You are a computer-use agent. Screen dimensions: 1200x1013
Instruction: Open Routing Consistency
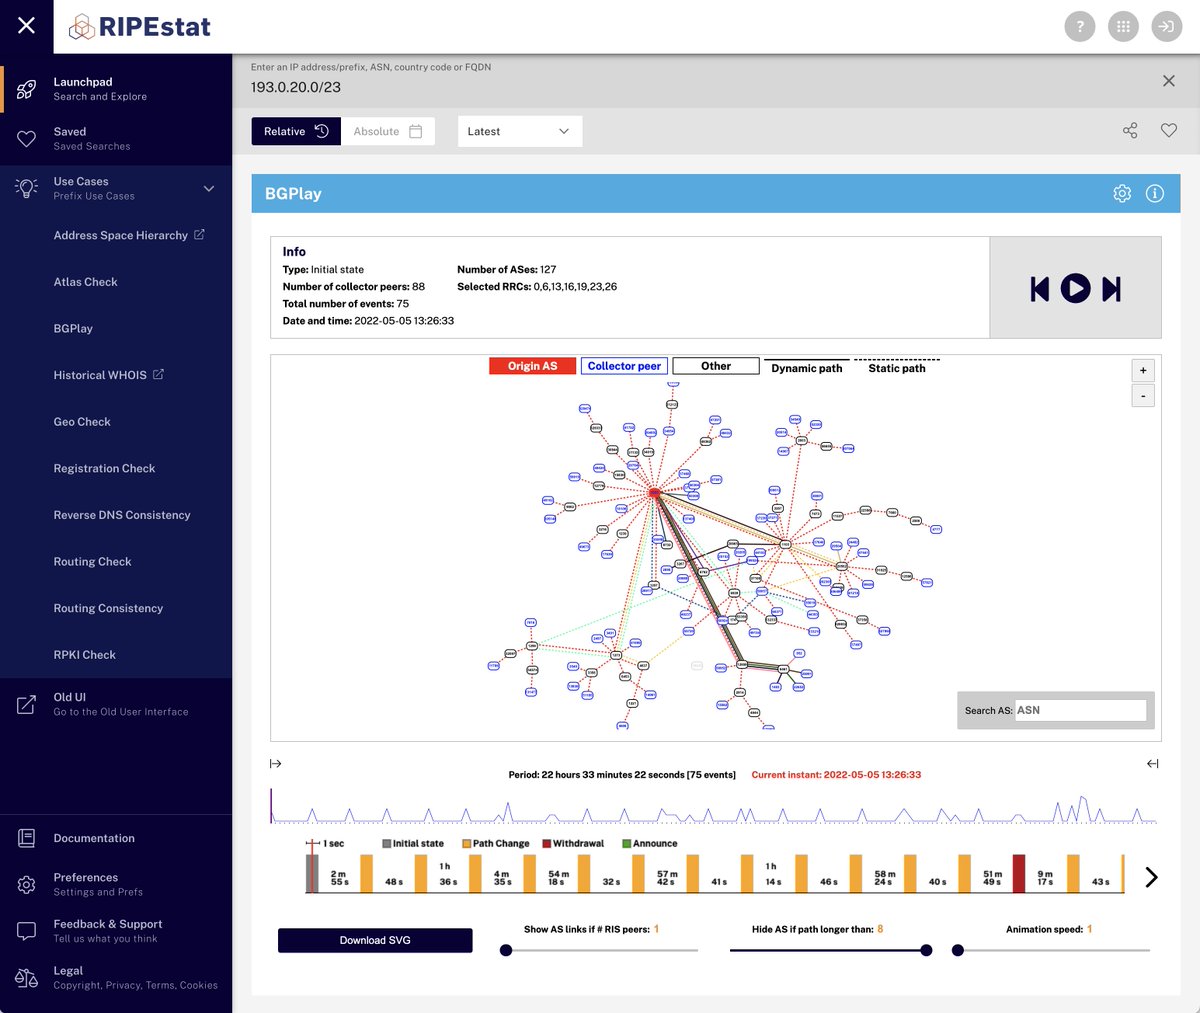108,608
